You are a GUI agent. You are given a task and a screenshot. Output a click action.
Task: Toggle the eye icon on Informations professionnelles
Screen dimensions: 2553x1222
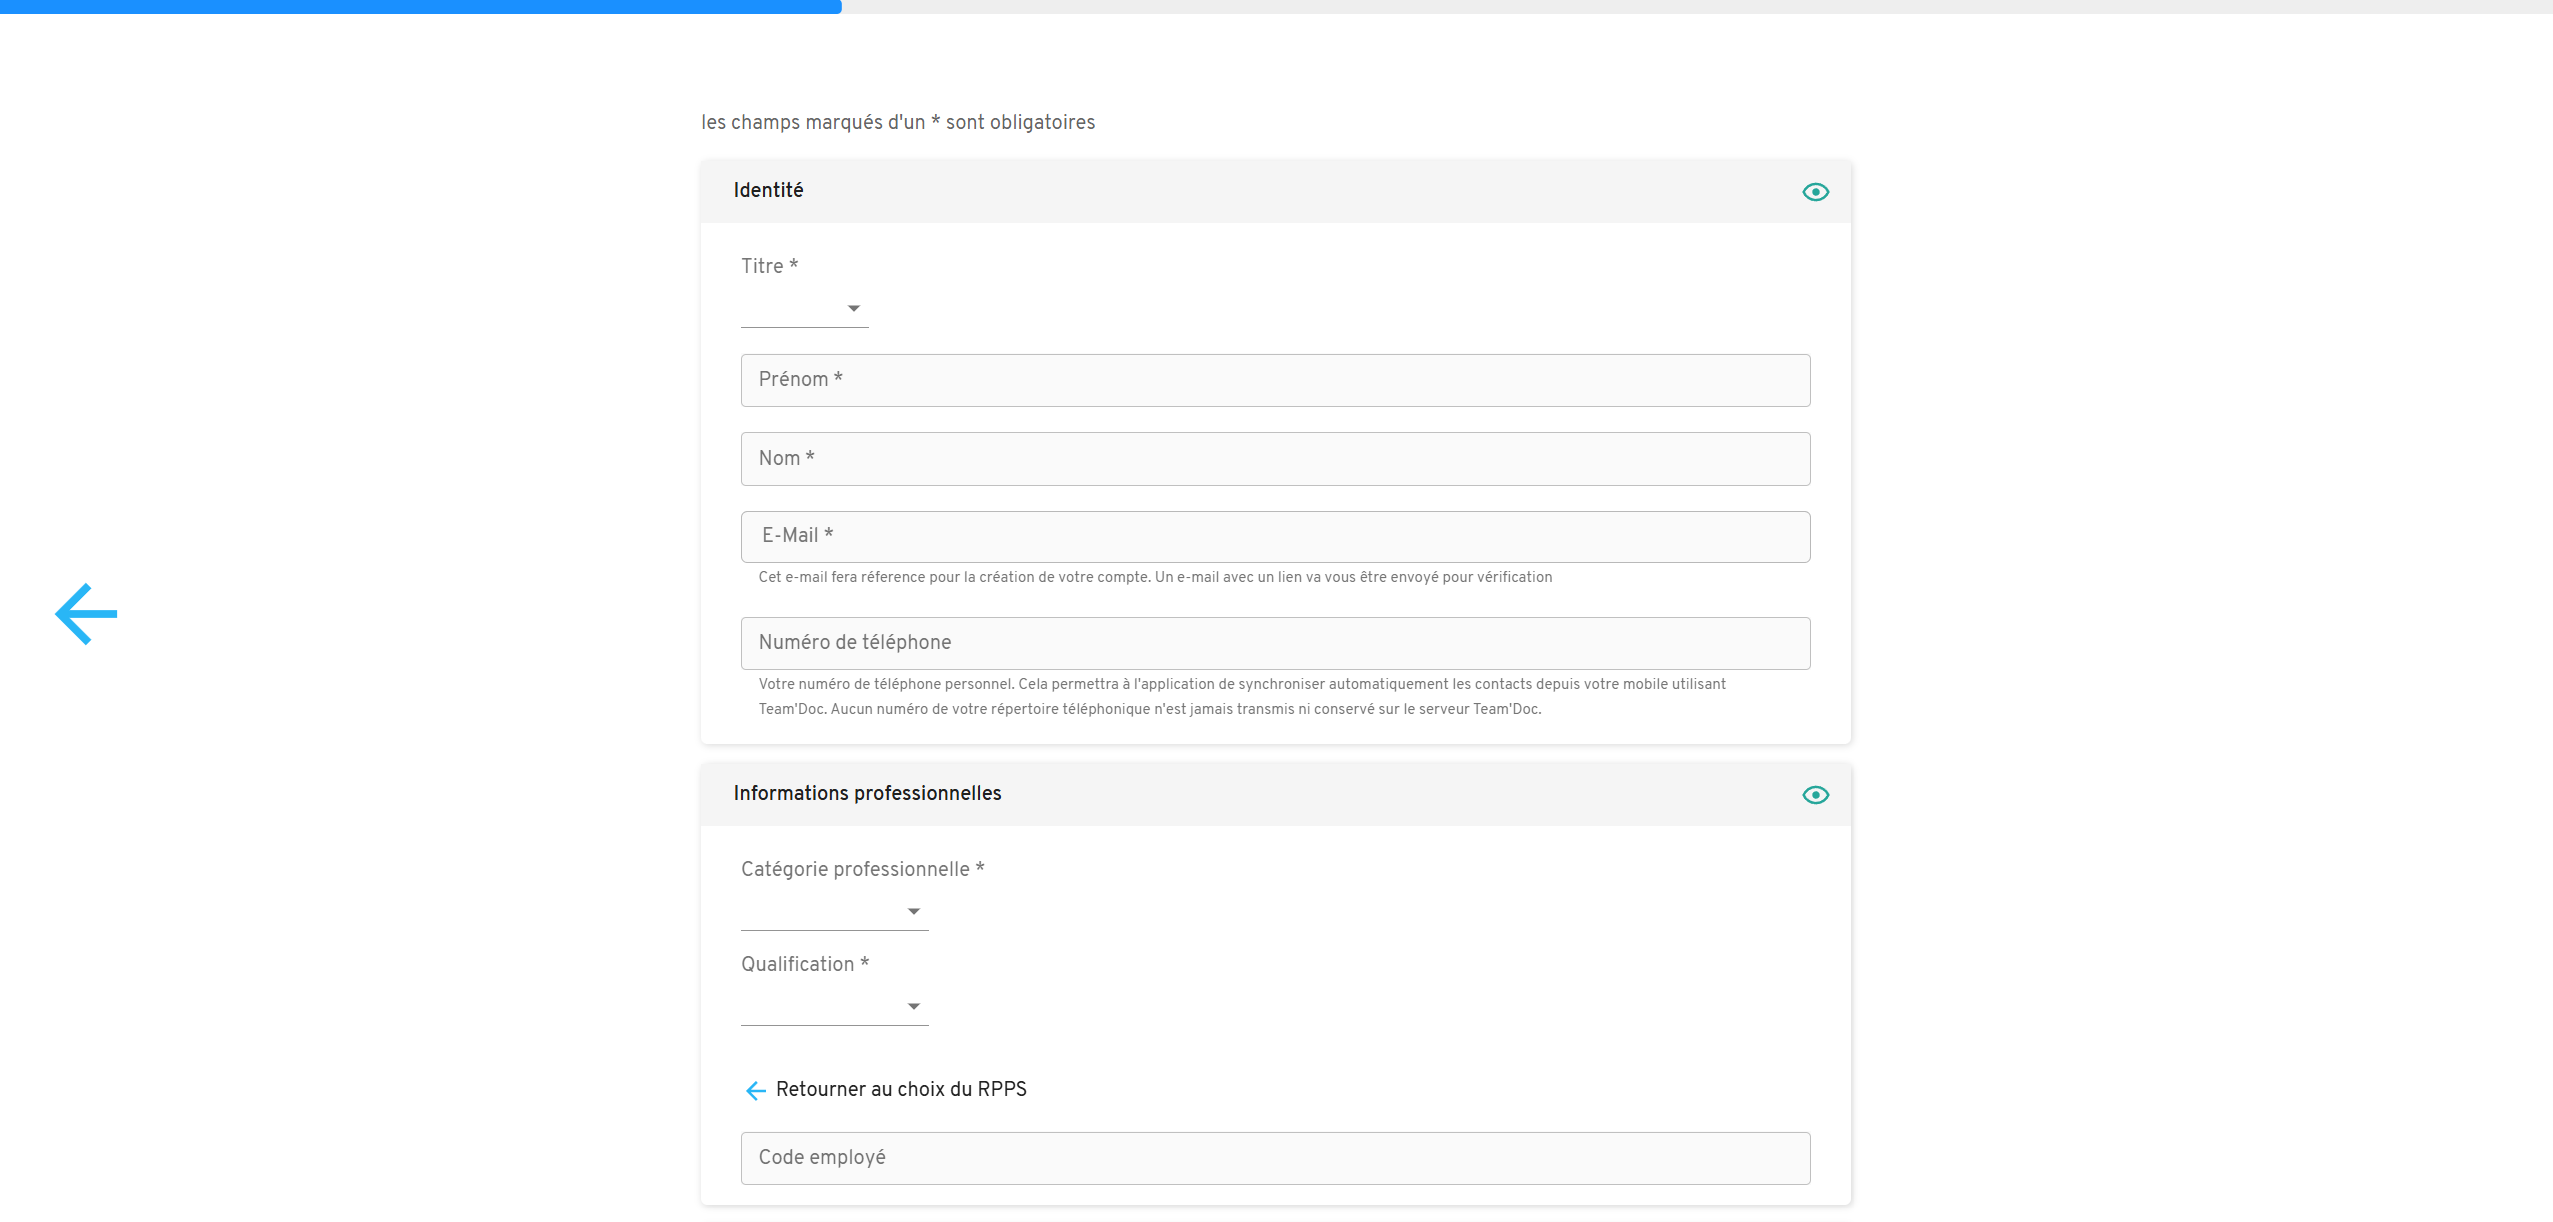click(1816, 794)
